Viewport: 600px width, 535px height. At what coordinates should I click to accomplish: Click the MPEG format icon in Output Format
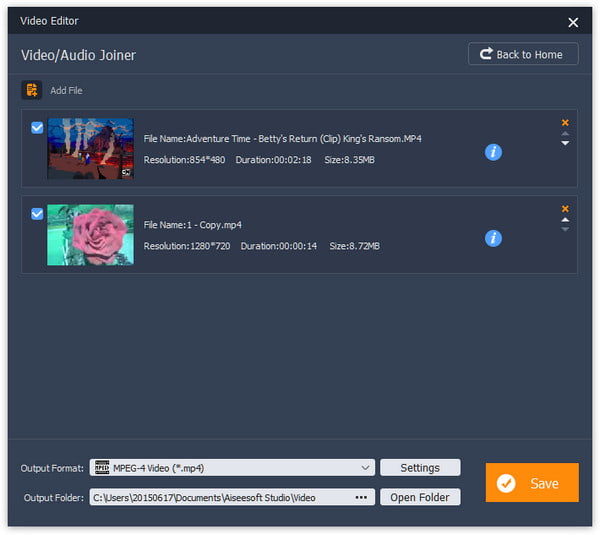pyautogui.click(x=102, y=468)
